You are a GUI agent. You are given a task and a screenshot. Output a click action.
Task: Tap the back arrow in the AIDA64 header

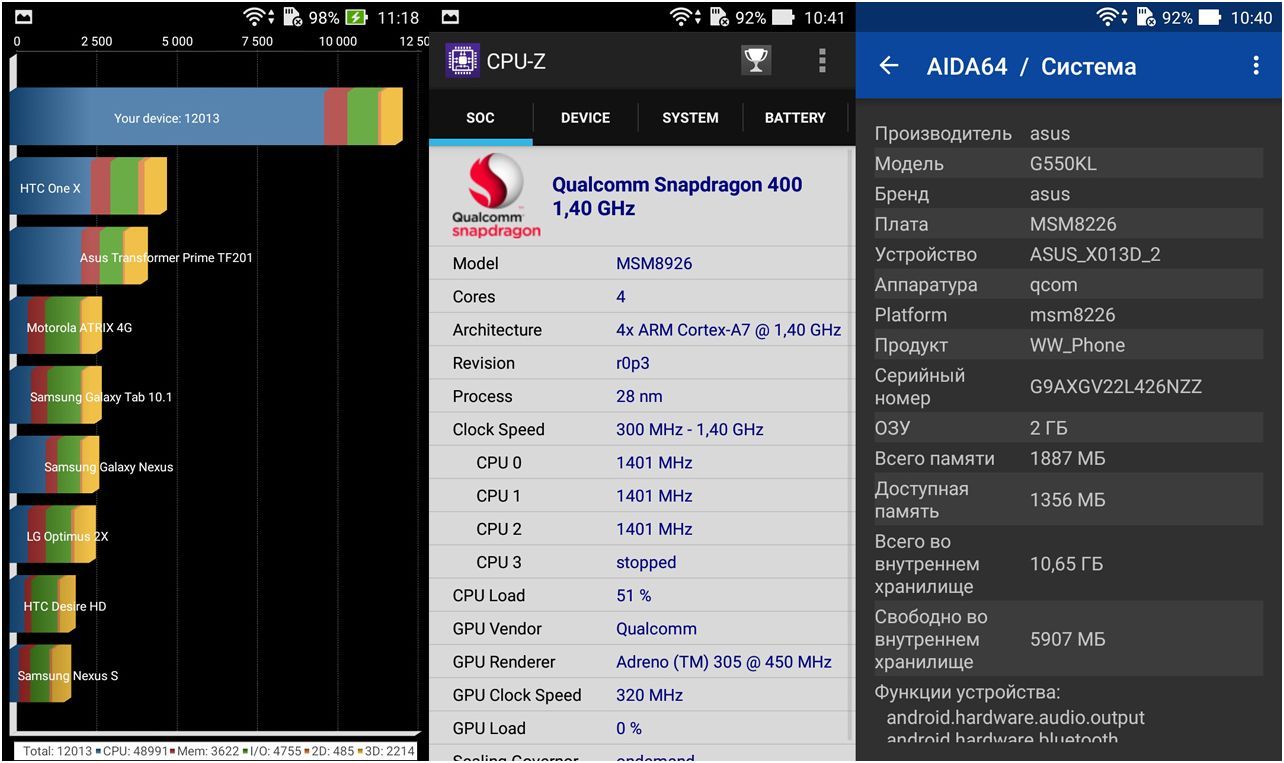click(890, 65)
